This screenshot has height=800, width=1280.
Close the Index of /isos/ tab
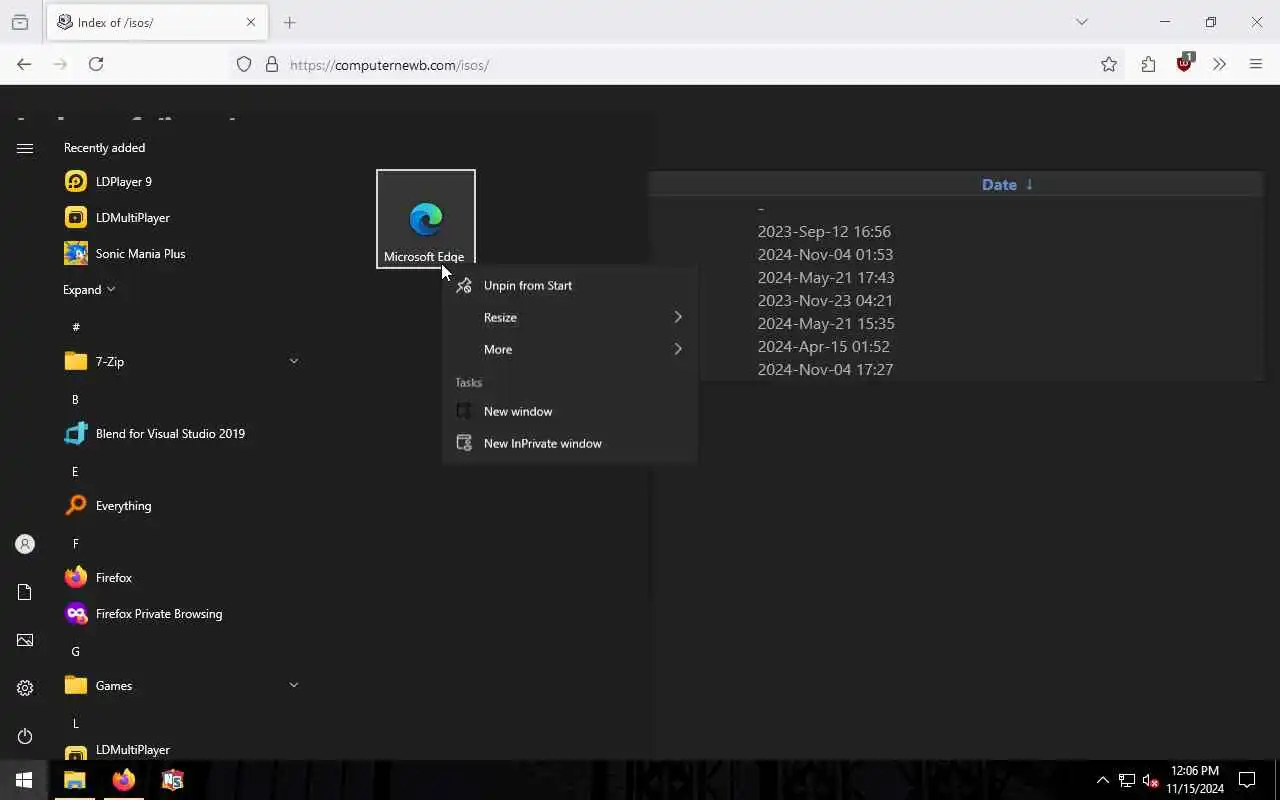point(251,22)
